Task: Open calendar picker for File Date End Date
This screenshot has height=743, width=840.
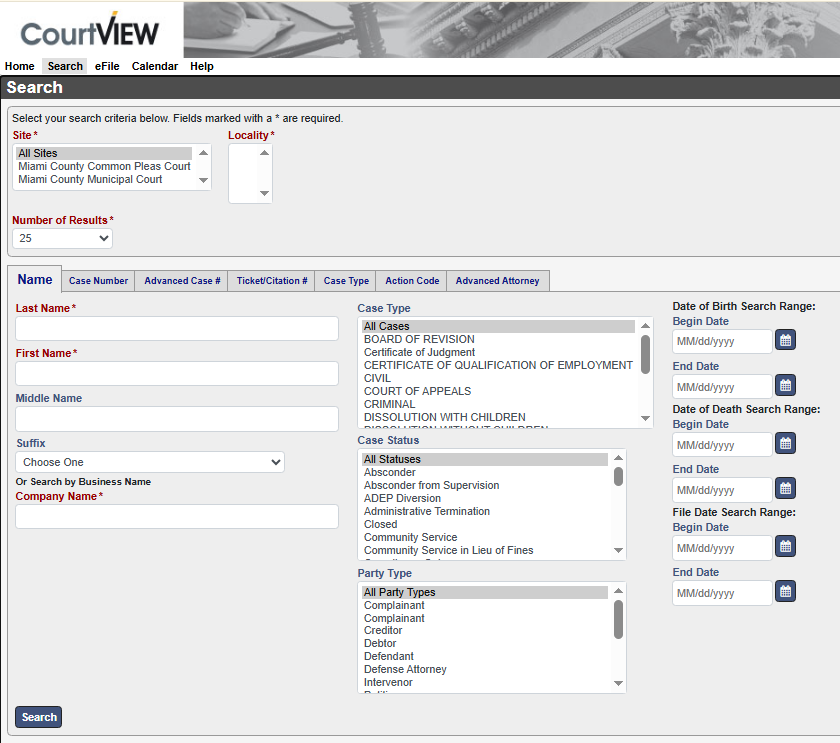Action: tap(786, 592)
